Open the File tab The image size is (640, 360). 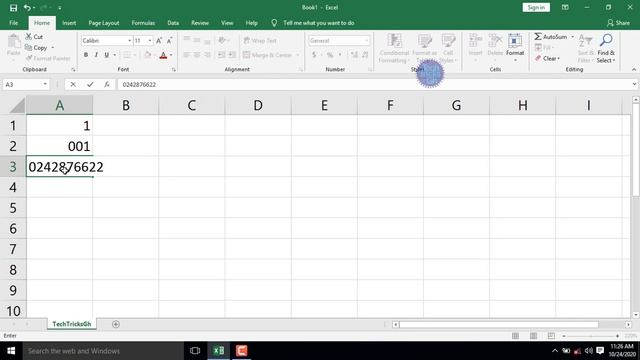(13, 23)
